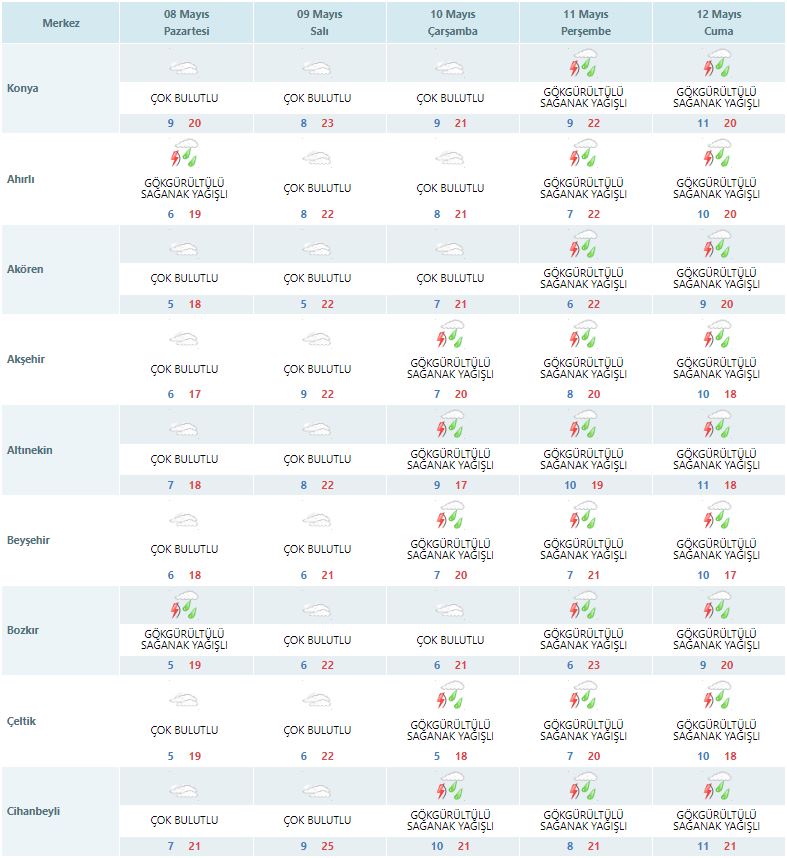Select the 08 Mayıs Pazartesi column header
Viewport: 787px width, 858px height.
[184, 23]
